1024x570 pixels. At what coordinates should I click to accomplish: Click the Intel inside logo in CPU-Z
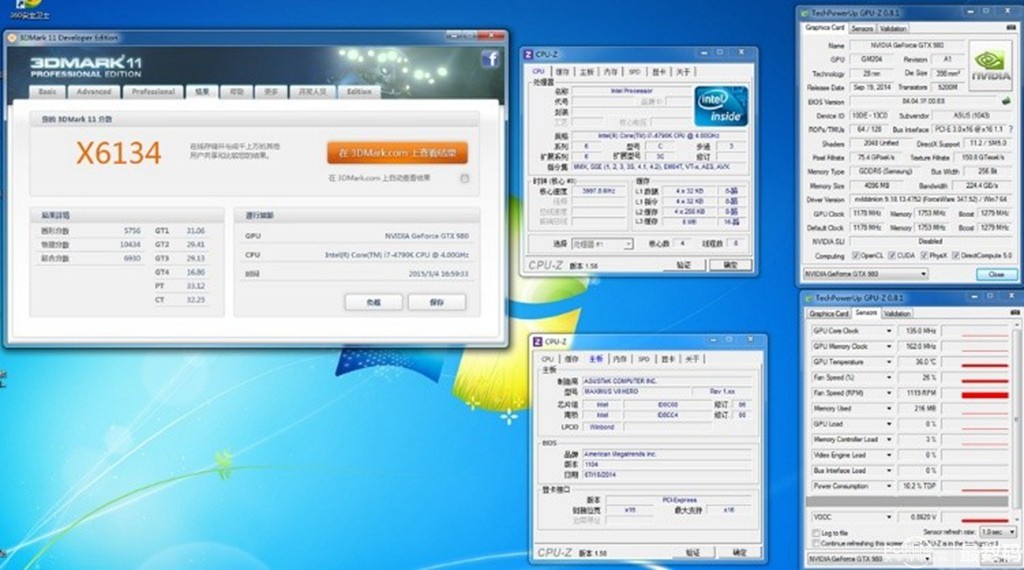tap(721, 106)
